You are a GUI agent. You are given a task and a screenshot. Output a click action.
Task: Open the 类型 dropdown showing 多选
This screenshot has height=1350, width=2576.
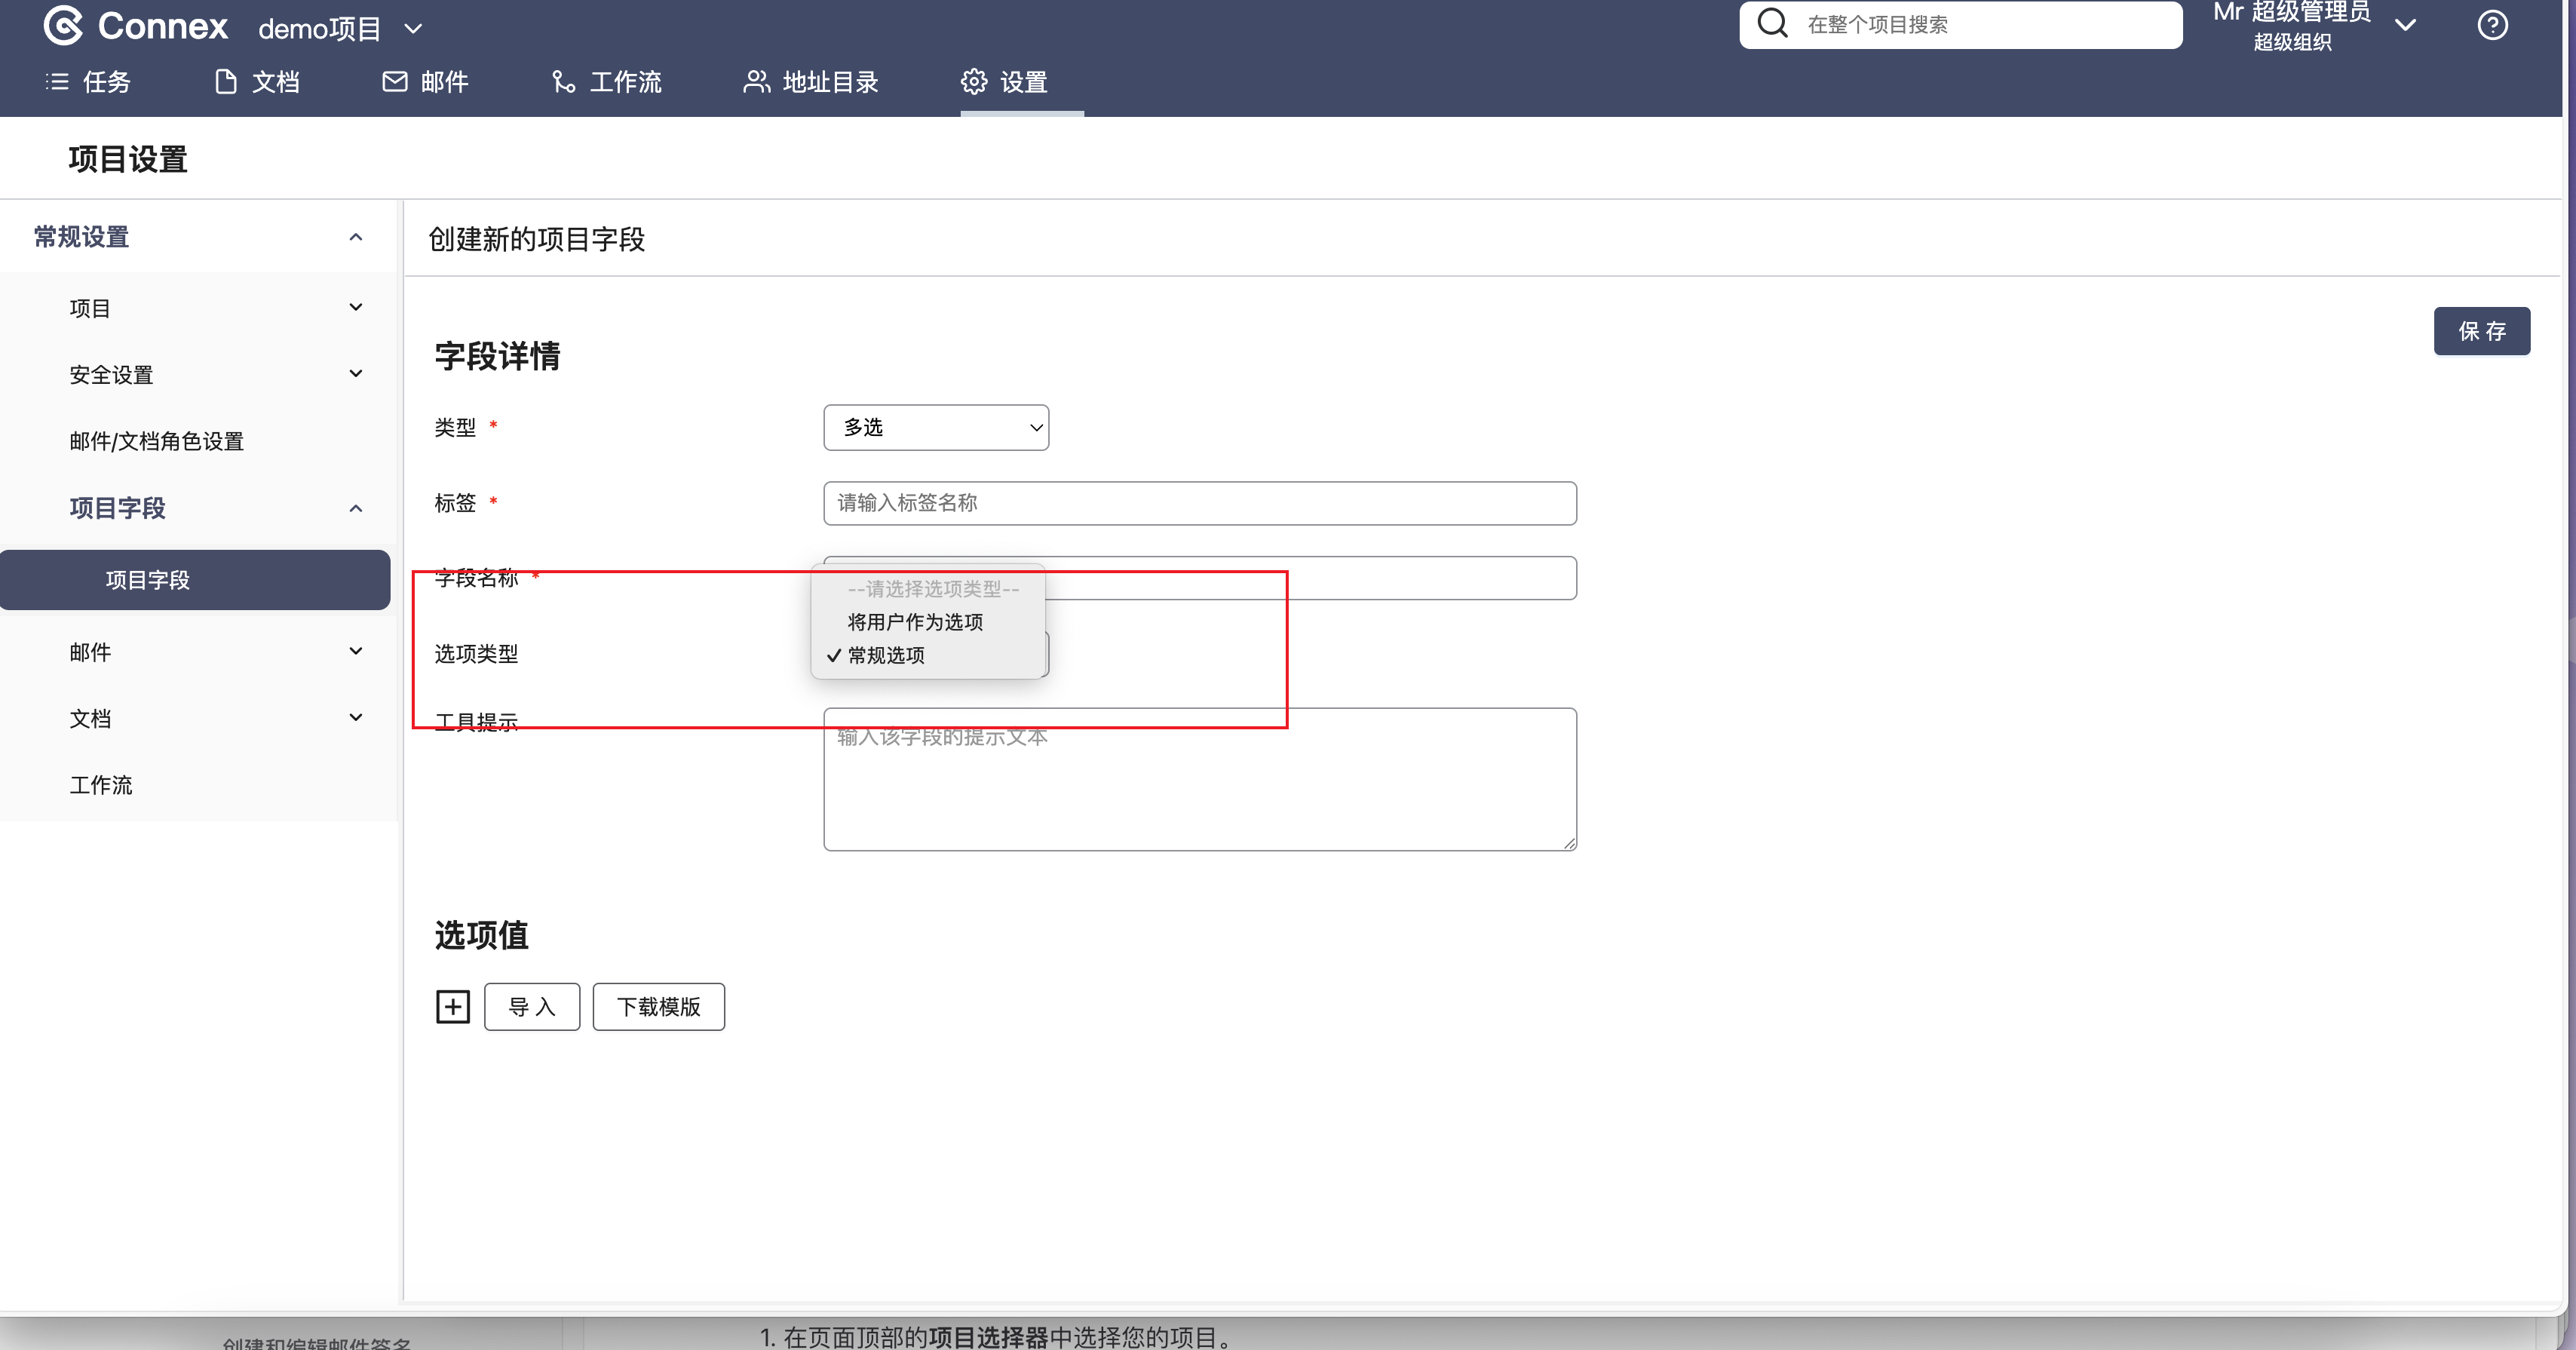pyautogui.click(x=936, y=428)
